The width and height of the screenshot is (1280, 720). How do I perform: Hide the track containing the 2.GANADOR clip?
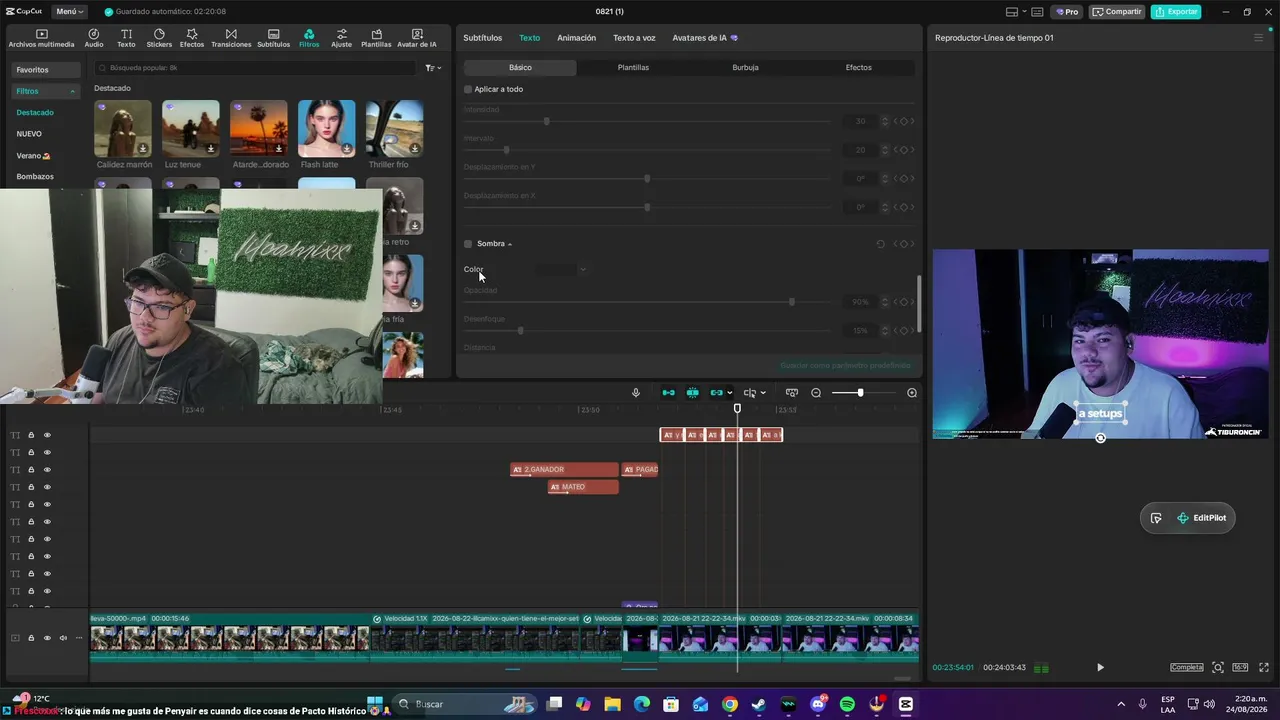[47, 470]
